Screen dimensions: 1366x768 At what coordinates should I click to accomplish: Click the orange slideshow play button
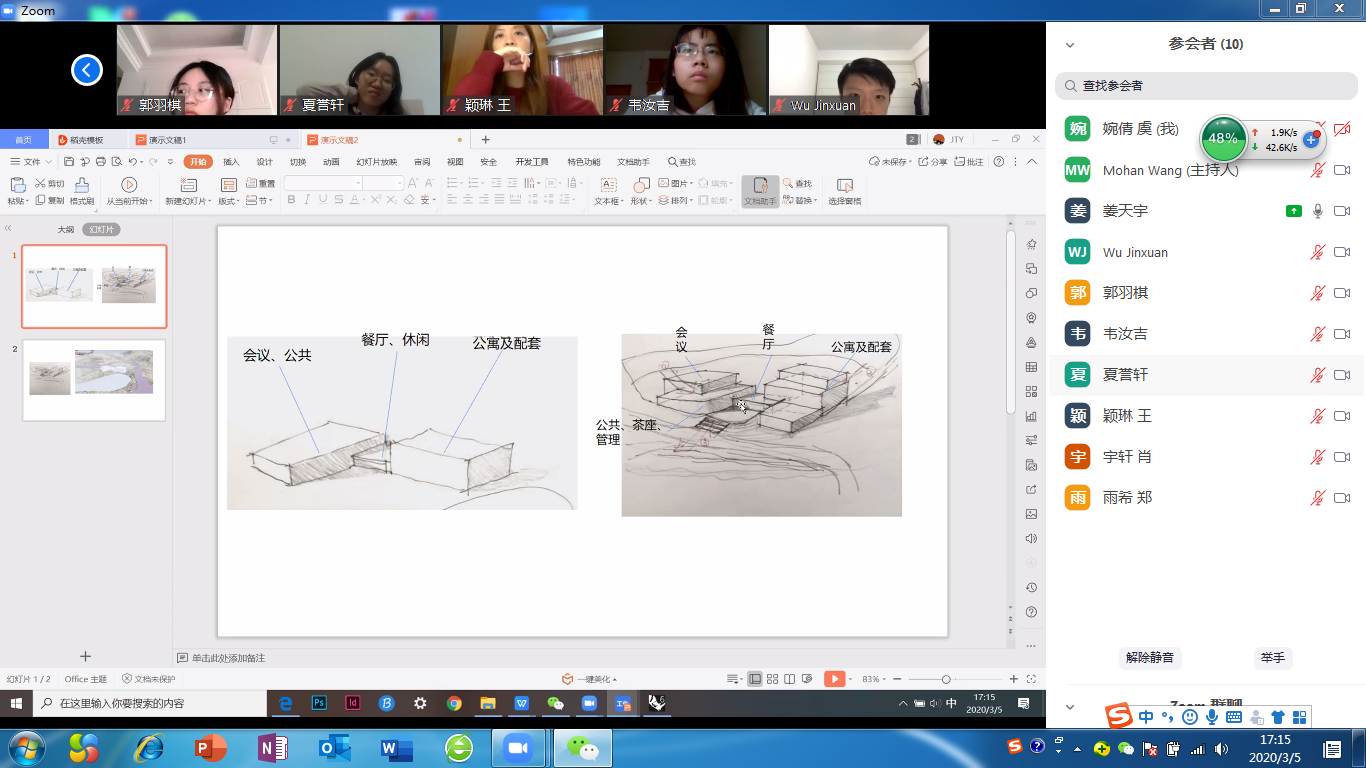point(834,679)
